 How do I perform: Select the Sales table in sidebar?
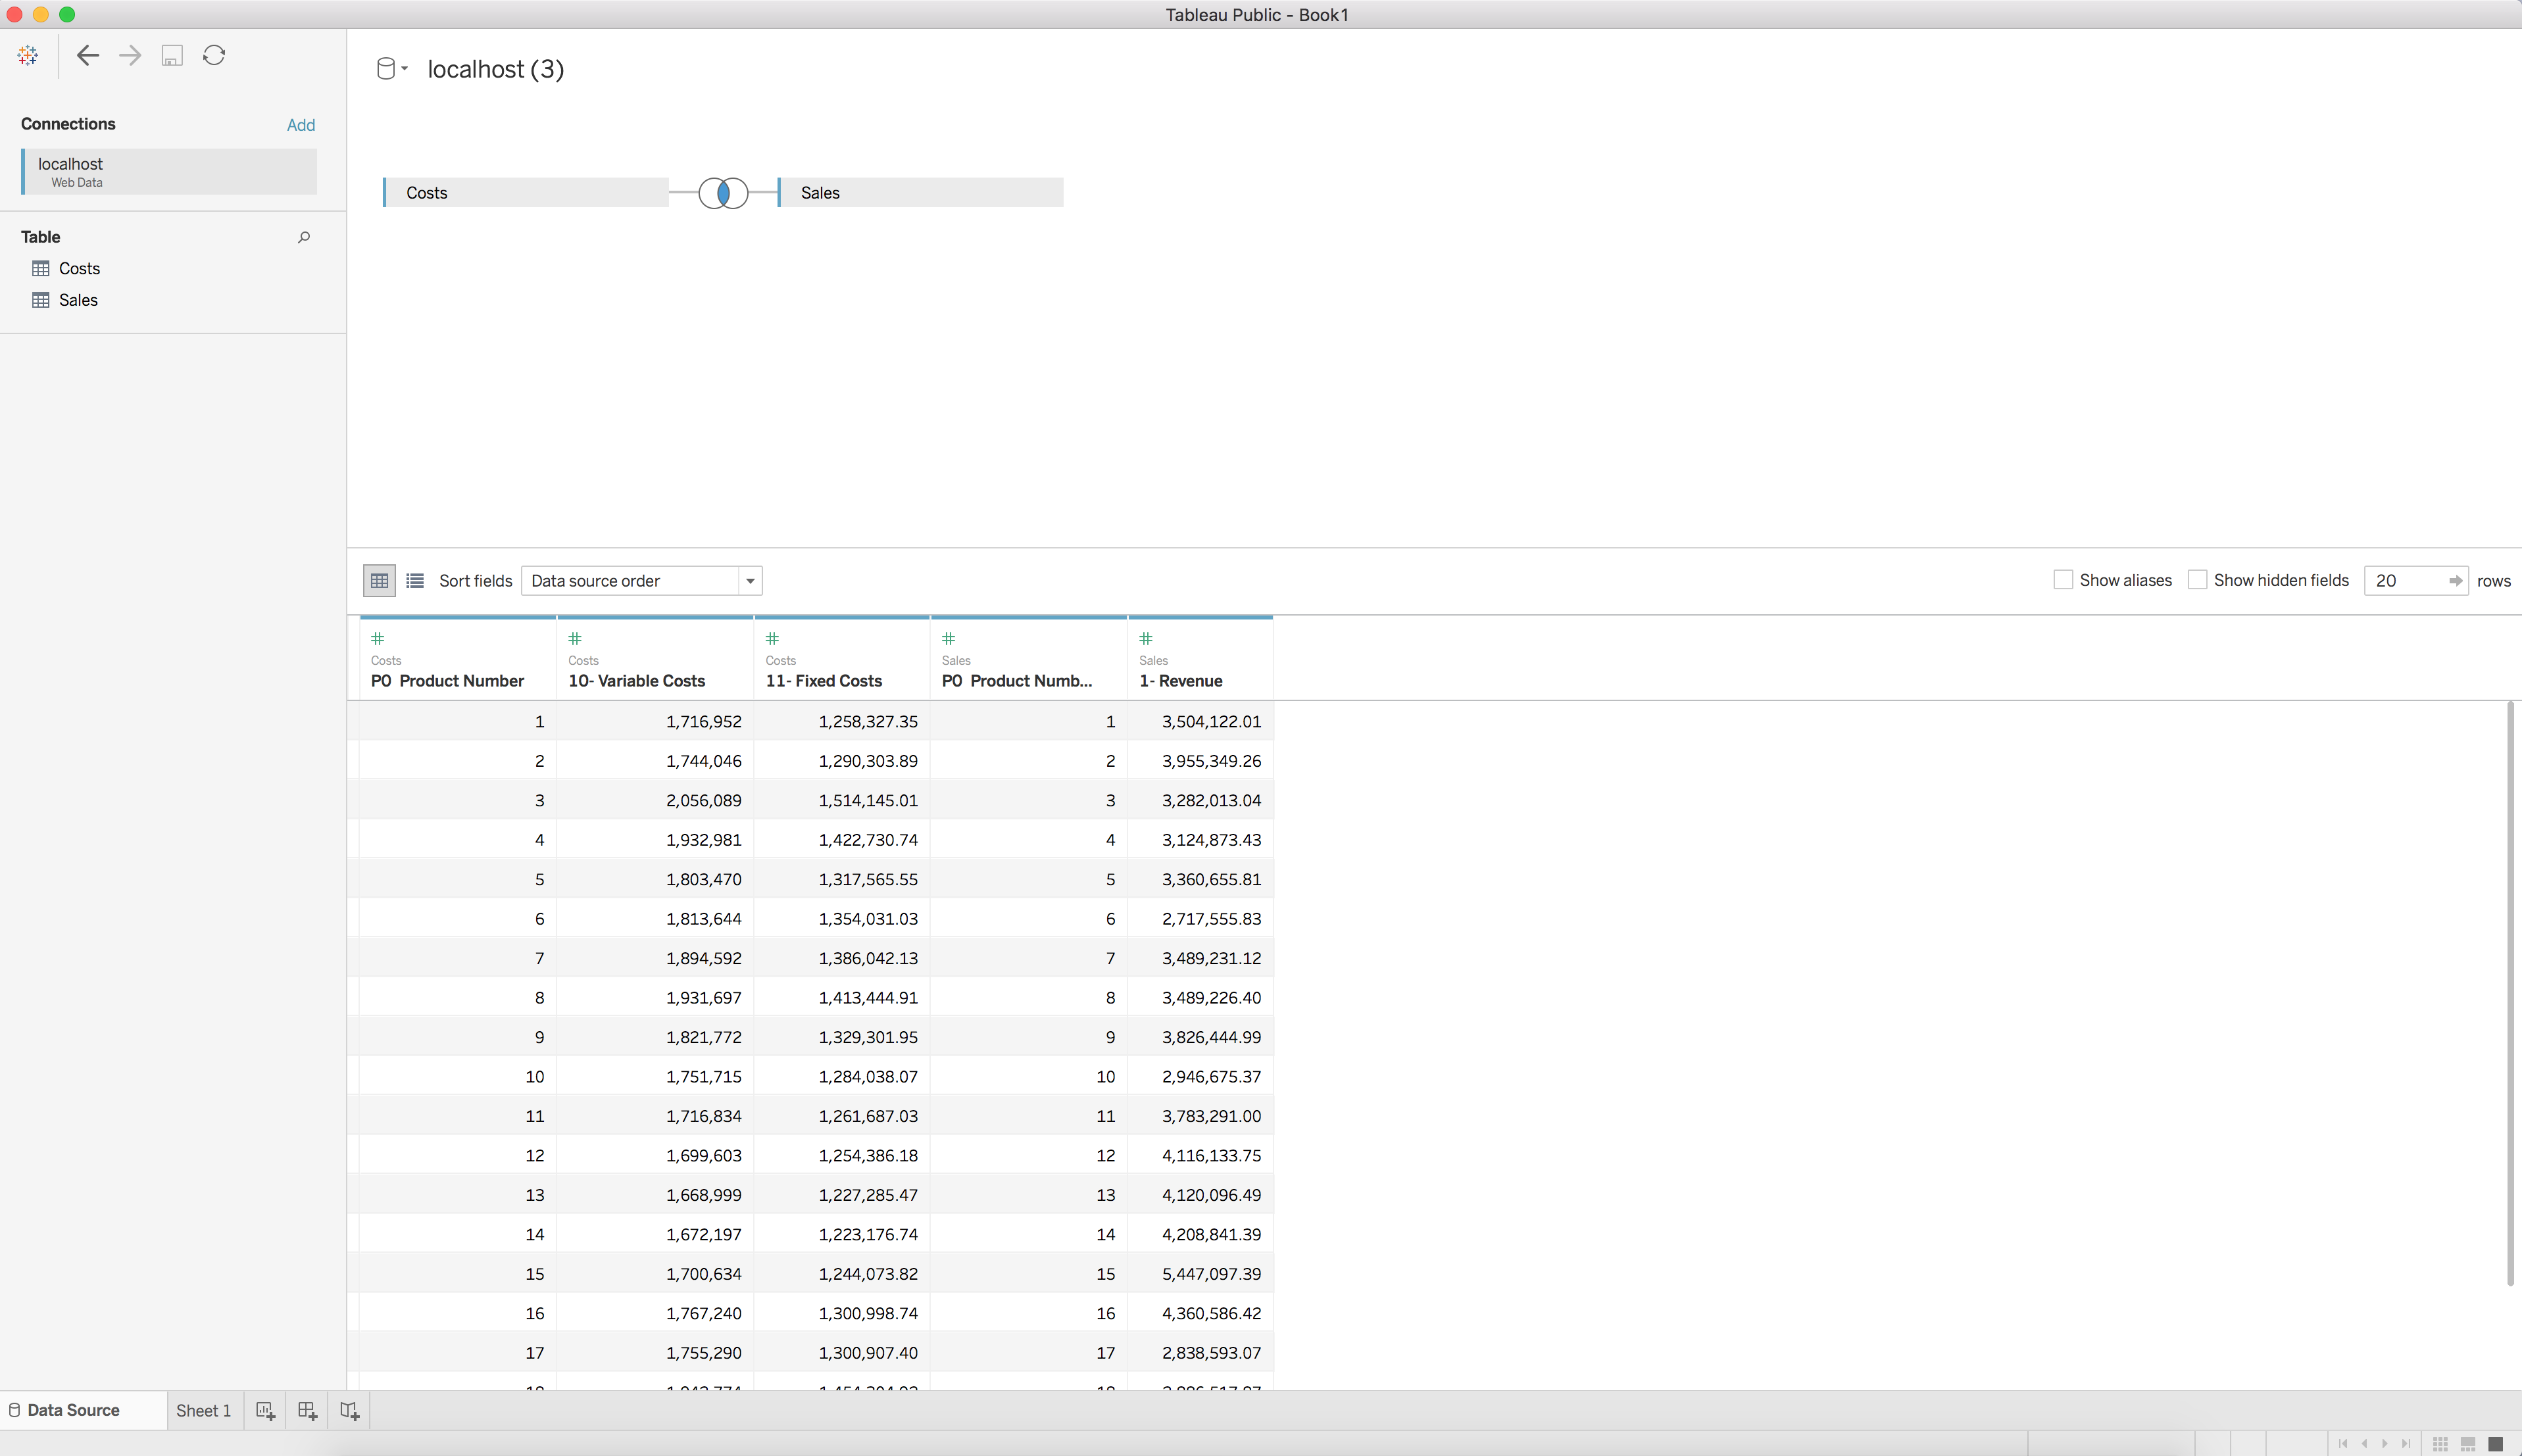(x=78, y=300)
